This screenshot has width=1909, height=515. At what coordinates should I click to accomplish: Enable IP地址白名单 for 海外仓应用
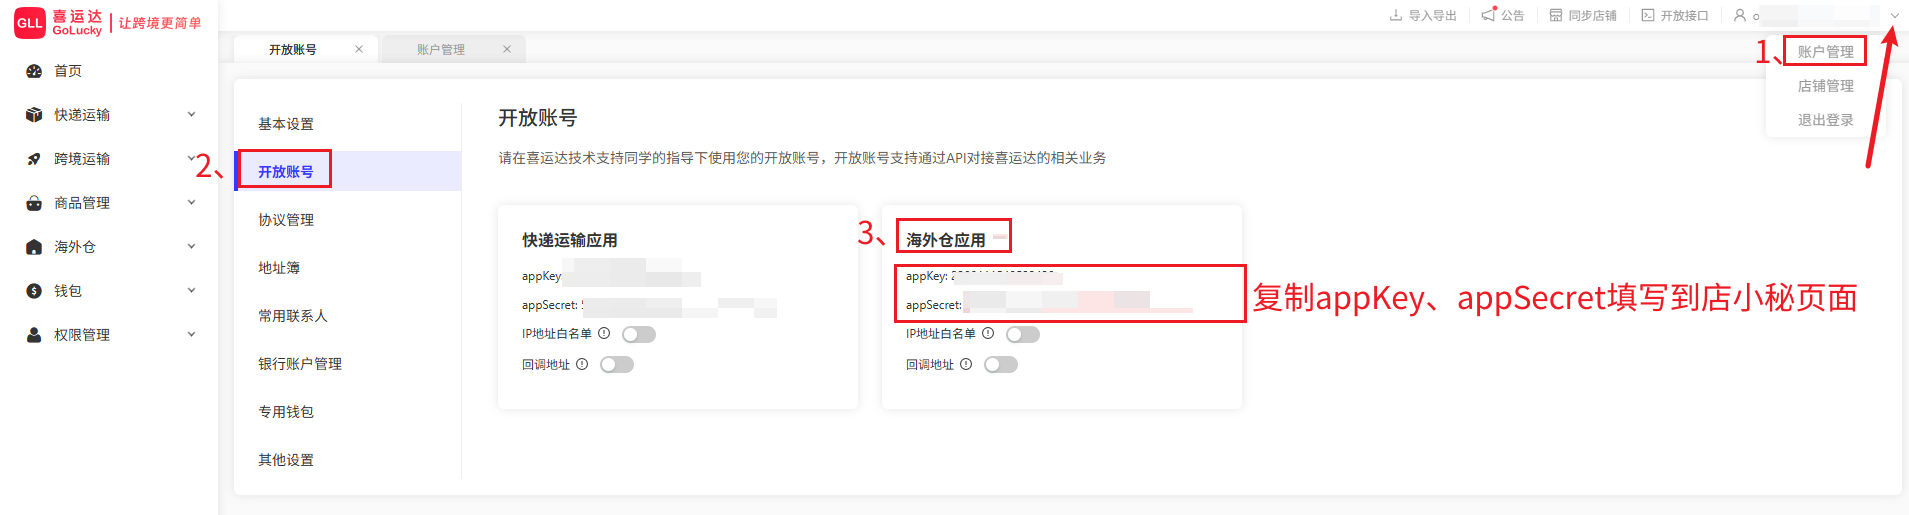(x=1023, y=335)
